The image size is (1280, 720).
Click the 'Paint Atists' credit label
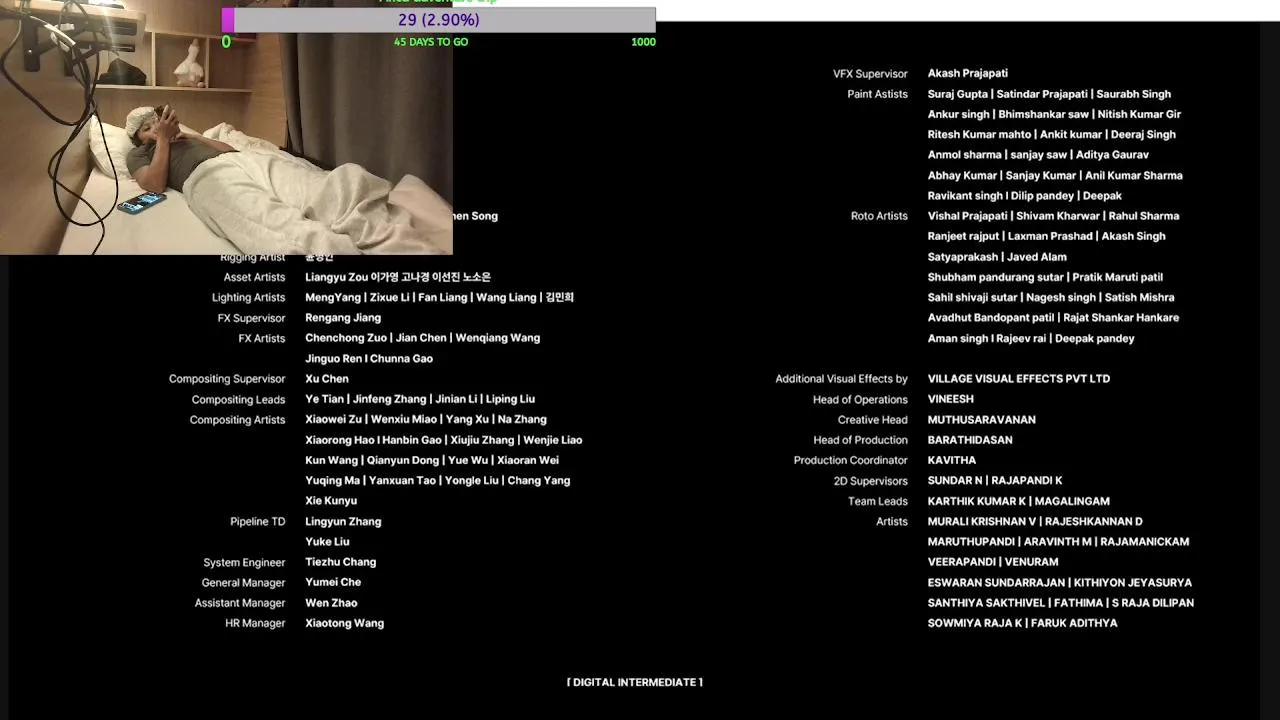coord(877,94)
